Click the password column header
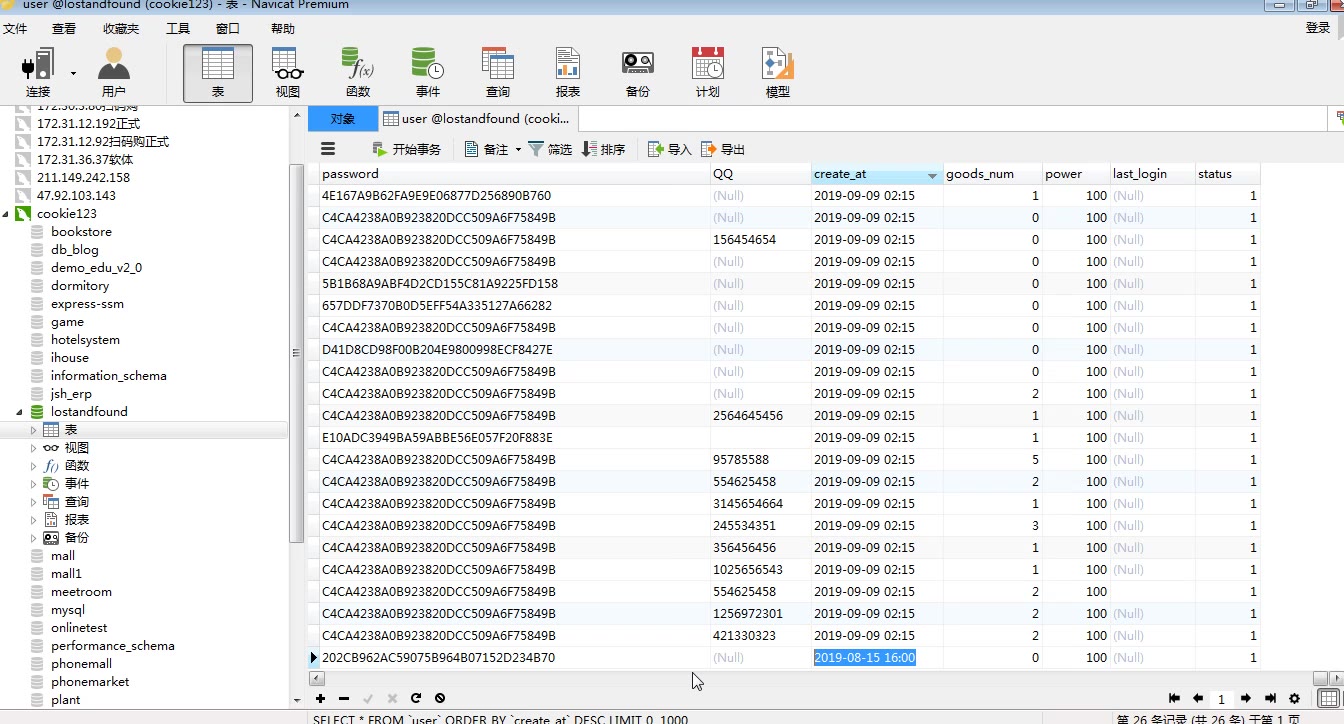 point(515,174)
